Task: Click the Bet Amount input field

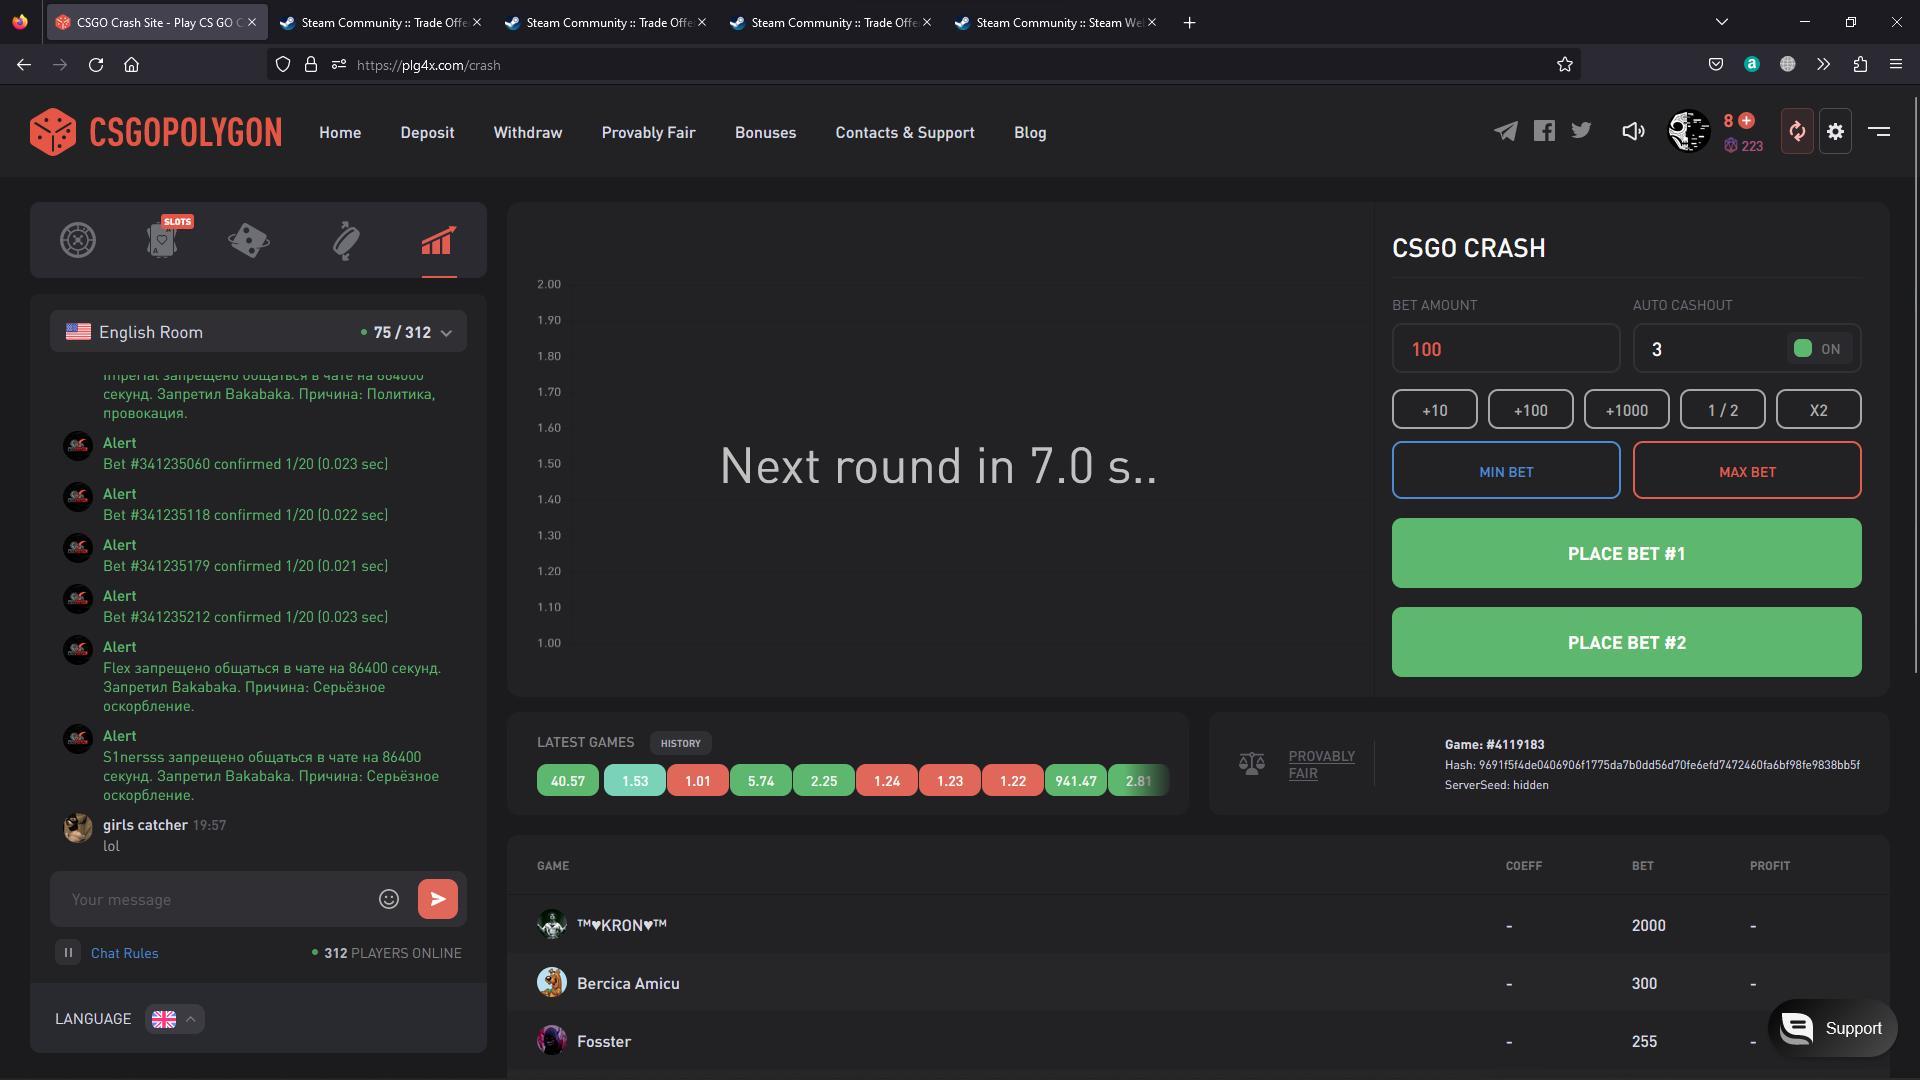Action: [1505, 349]
